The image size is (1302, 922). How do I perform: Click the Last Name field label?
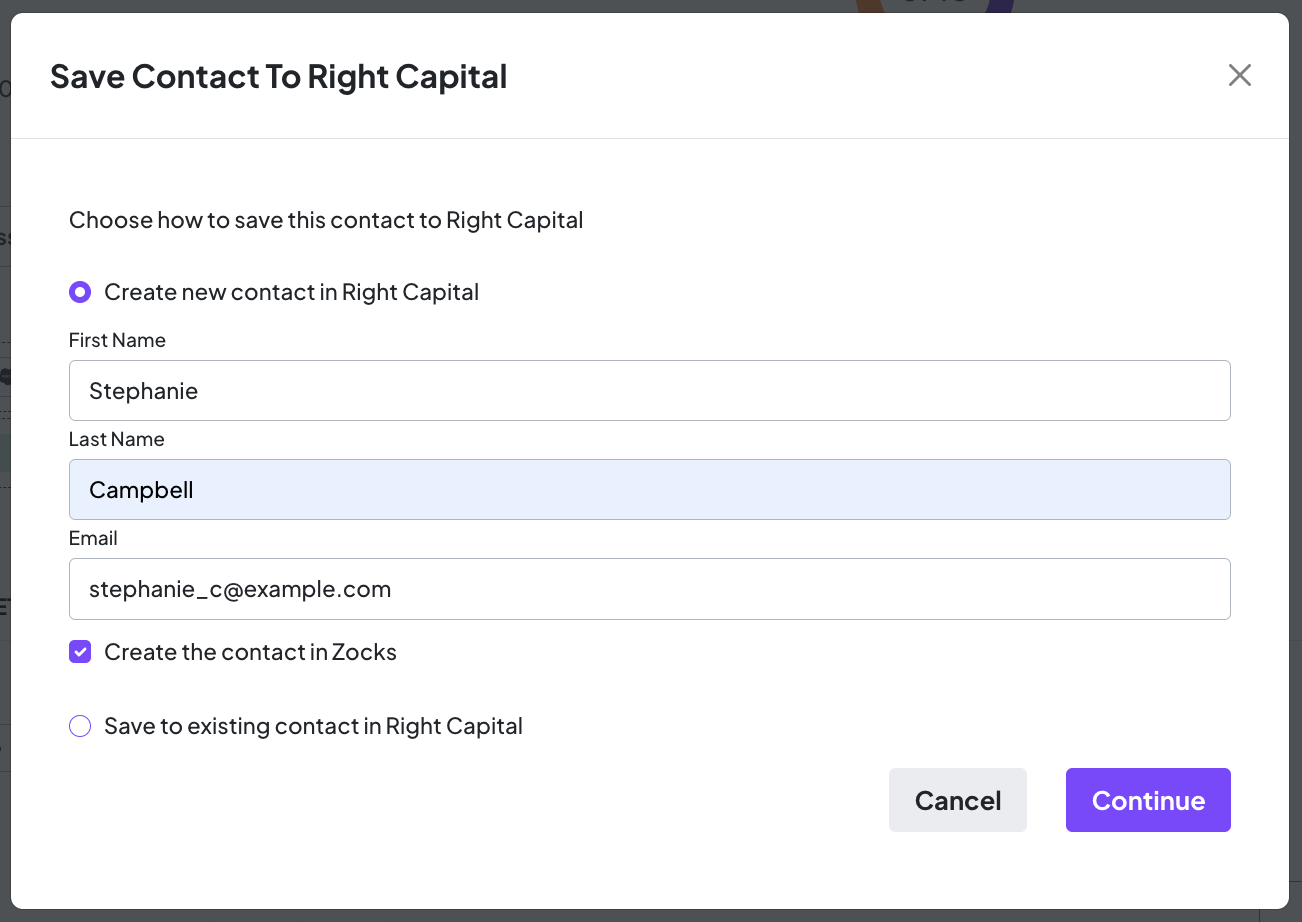116,439
